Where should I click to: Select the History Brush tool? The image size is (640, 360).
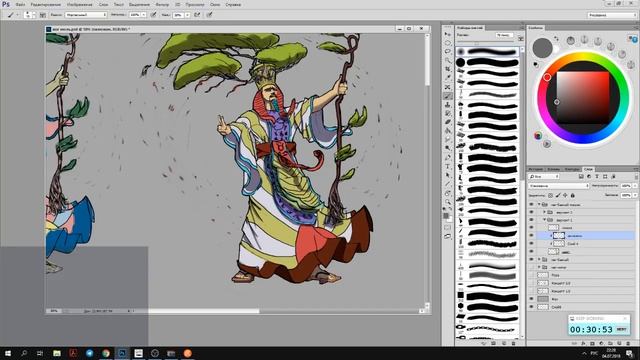pos(448,113)
